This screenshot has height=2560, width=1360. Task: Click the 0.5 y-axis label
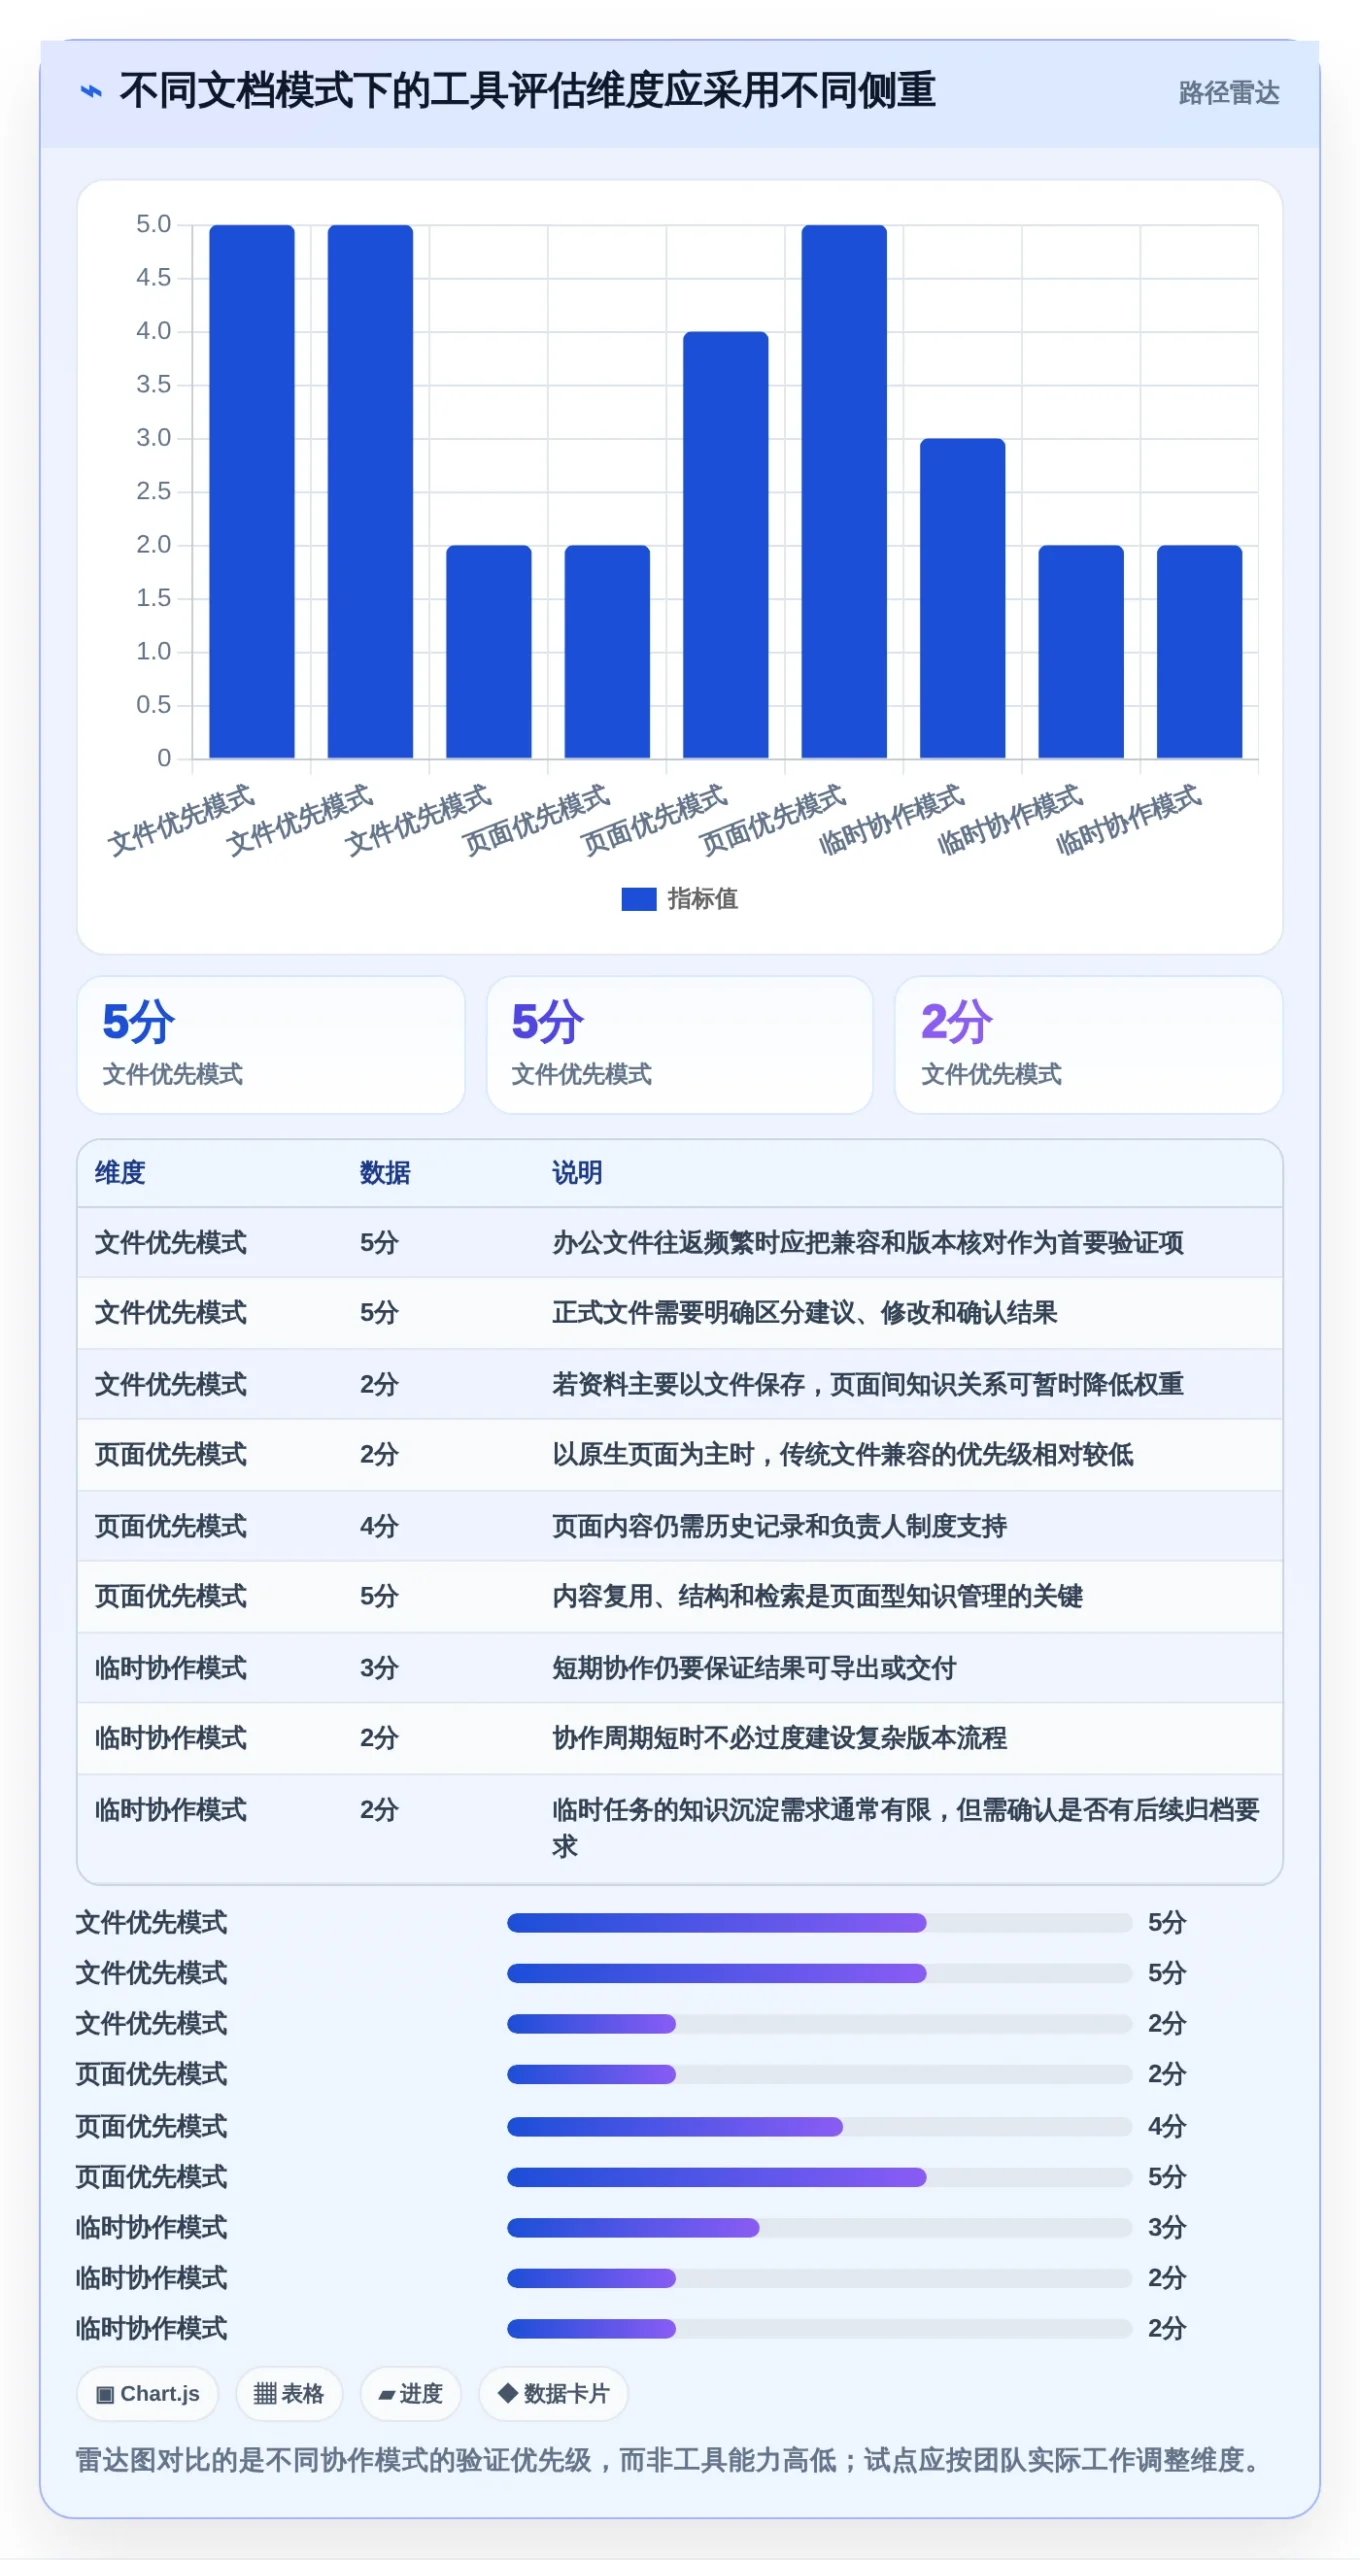[153, 705]
